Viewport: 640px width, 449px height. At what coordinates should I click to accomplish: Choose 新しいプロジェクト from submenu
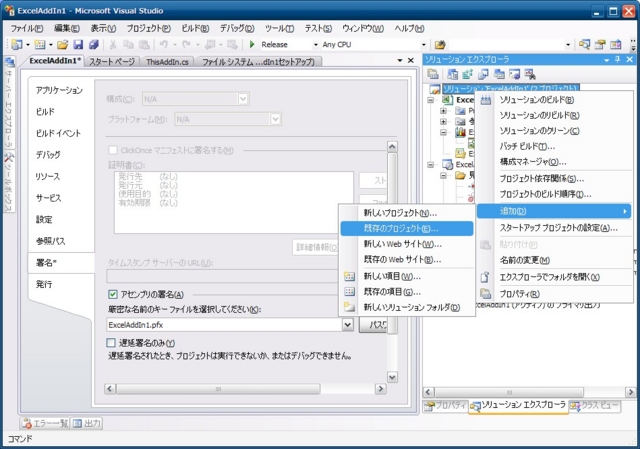pyautogui.click(x=407, y=213)
